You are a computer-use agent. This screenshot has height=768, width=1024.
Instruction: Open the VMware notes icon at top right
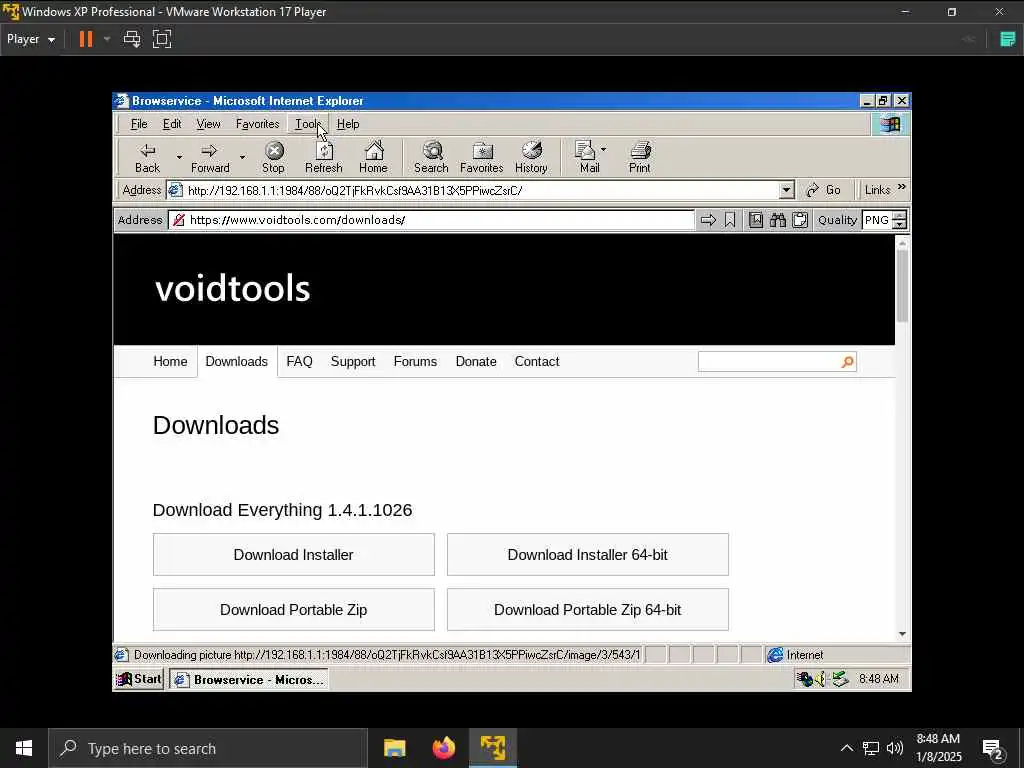[x=1008, y=39]
